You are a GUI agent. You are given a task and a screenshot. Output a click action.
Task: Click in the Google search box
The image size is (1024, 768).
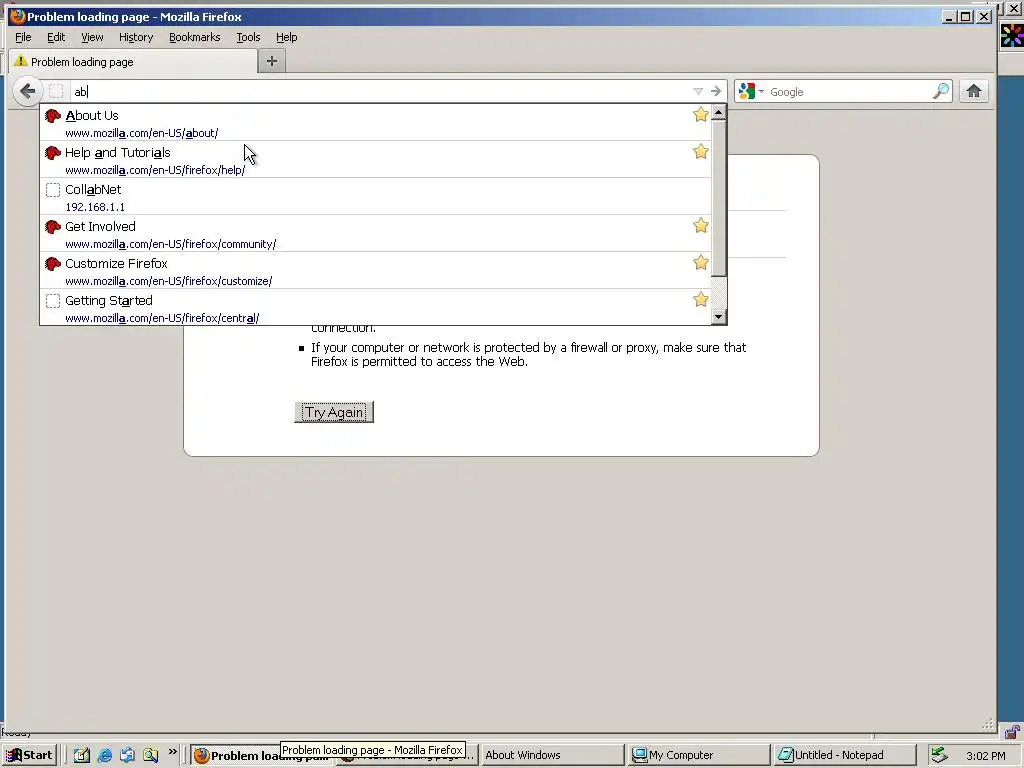(x=849, y=92)
